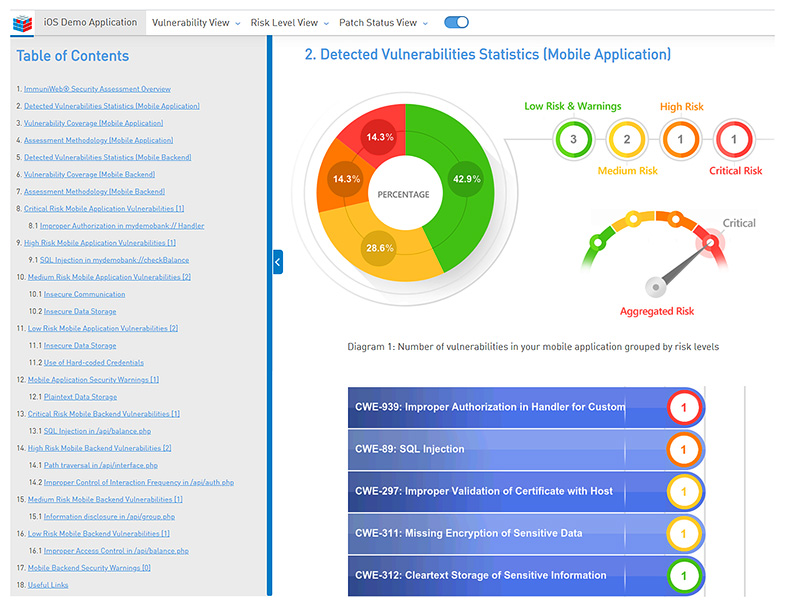Open the Vulnerability View dropdown

click(196, 22)
